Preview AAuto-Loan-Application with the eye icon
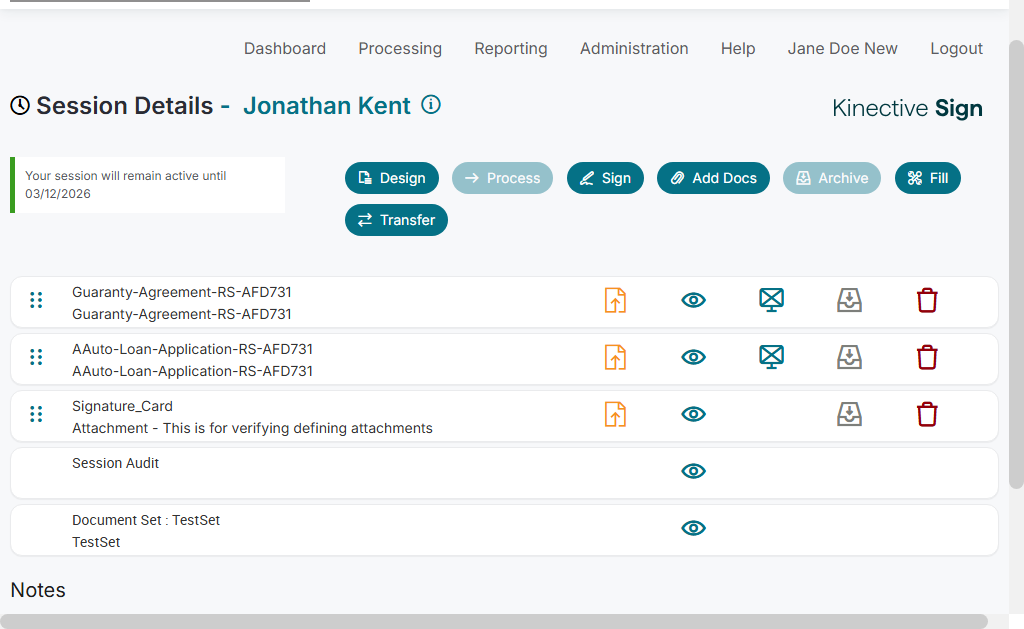The height and width of the screenshot is (629, 1024). click(693, 357)
